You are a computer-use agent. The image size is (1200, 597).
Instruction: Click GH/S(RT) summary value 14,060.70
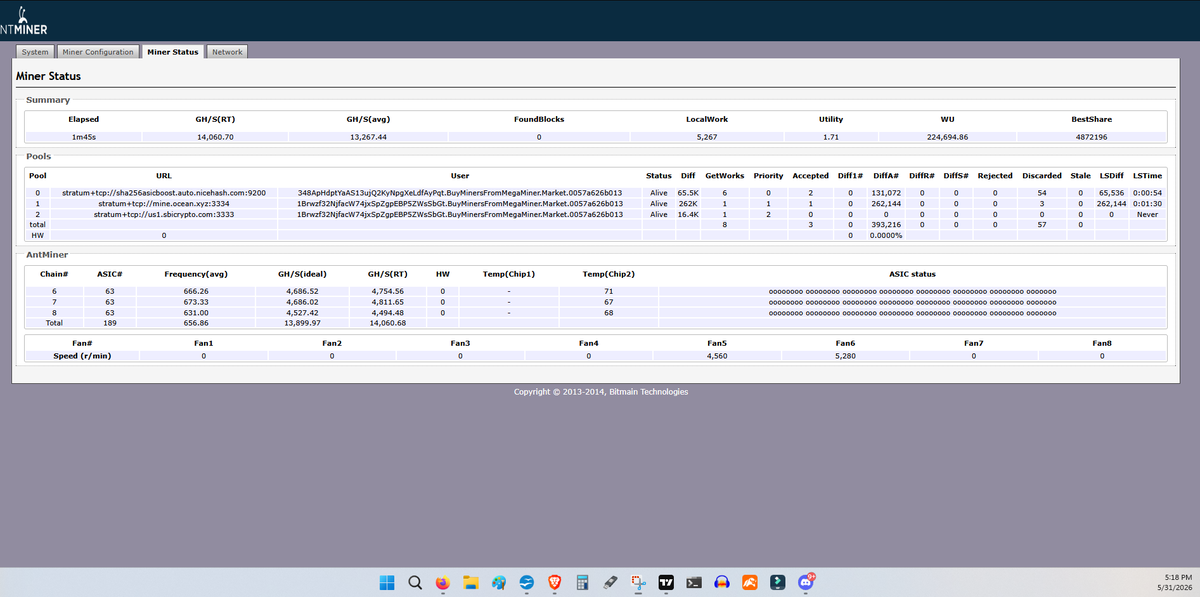coord(215,137)
